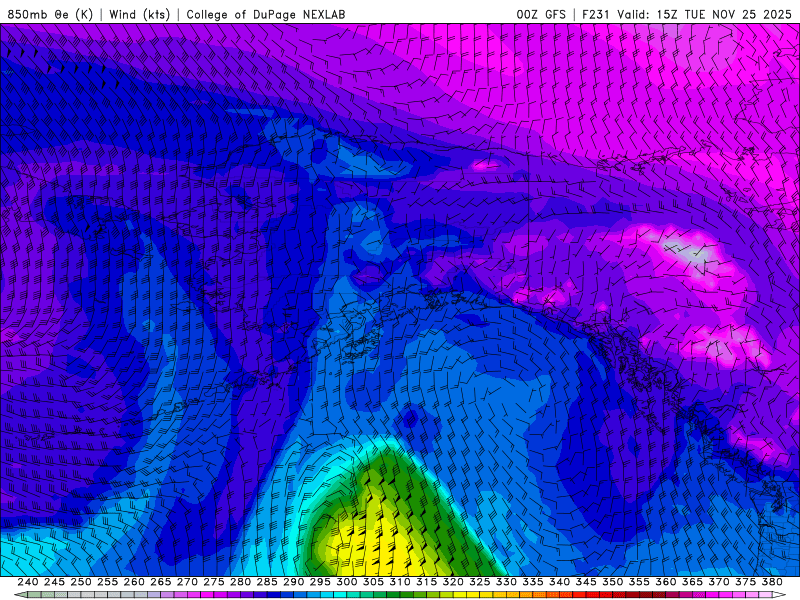Click the 280 value on the color scale
The height and width of the screenshot is (600, 800).
point(240,582)
